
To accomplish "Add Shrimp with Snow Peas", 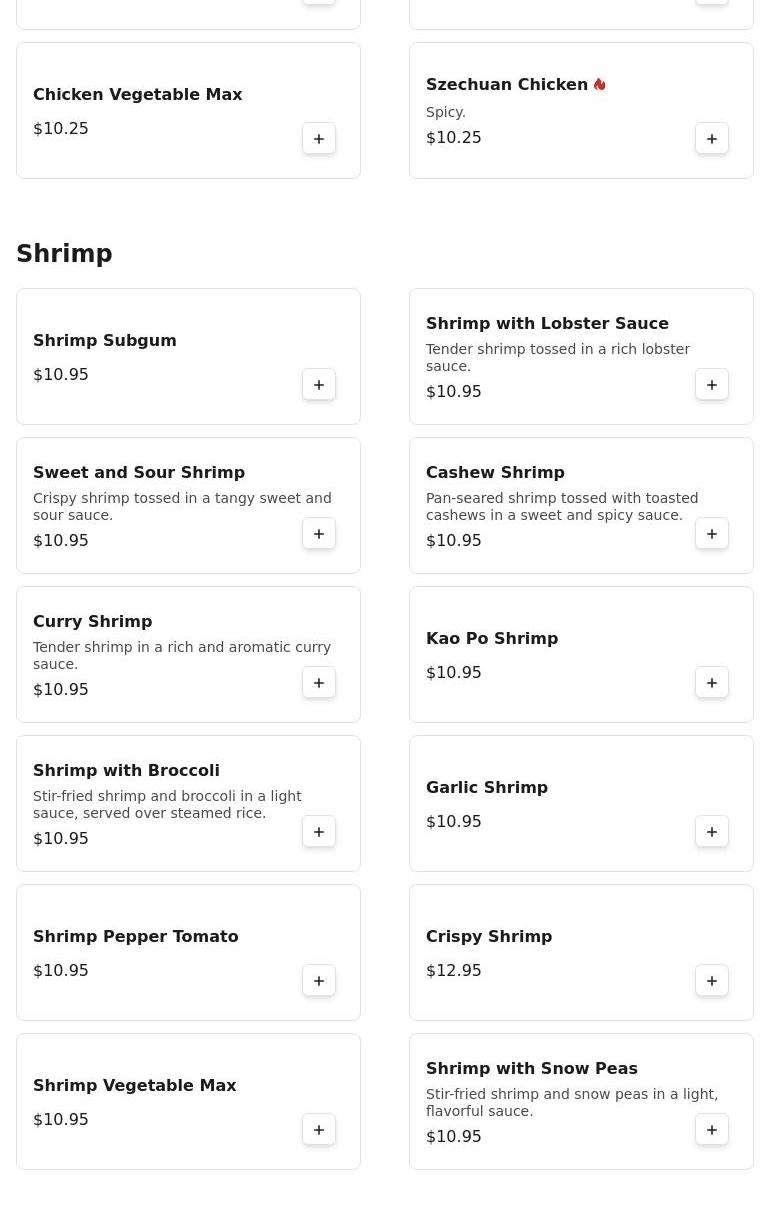I will 712,1130.
